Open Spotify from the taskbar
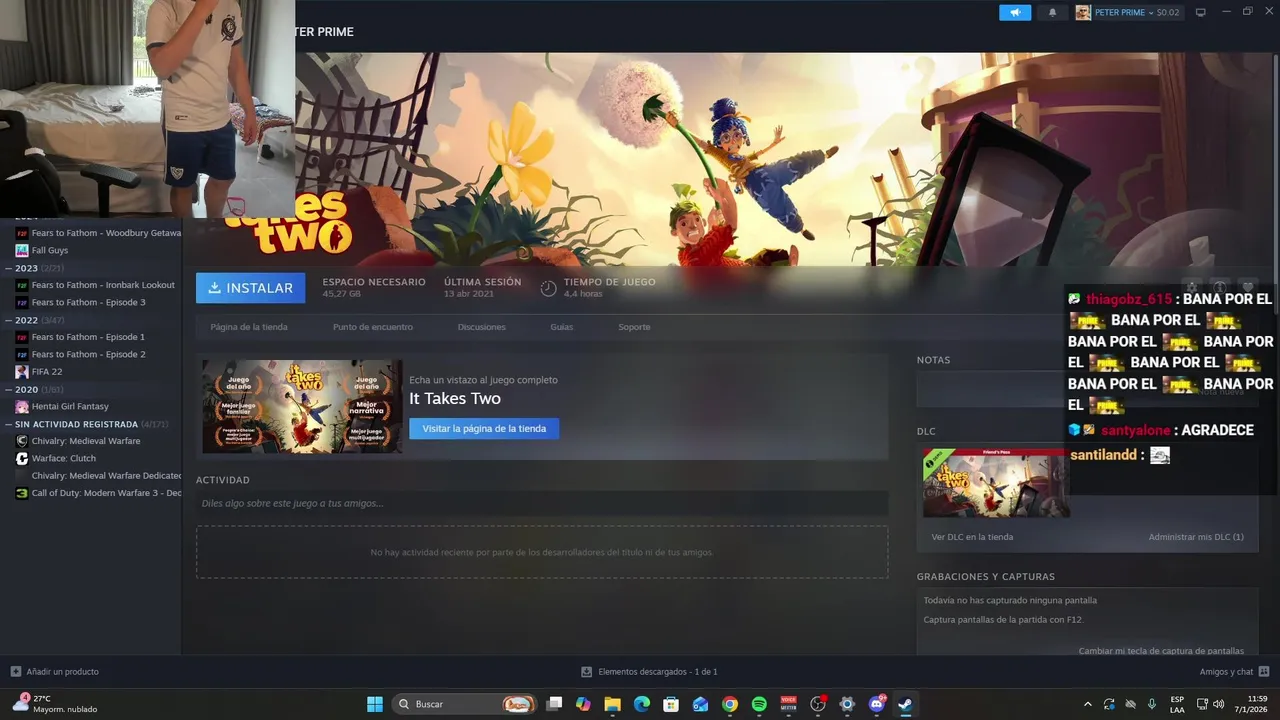 [759, 704]
